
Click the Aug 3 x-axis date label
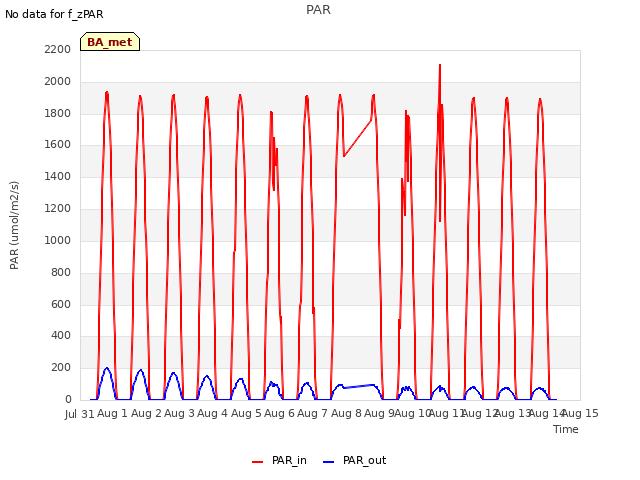(x=180, y=413)
